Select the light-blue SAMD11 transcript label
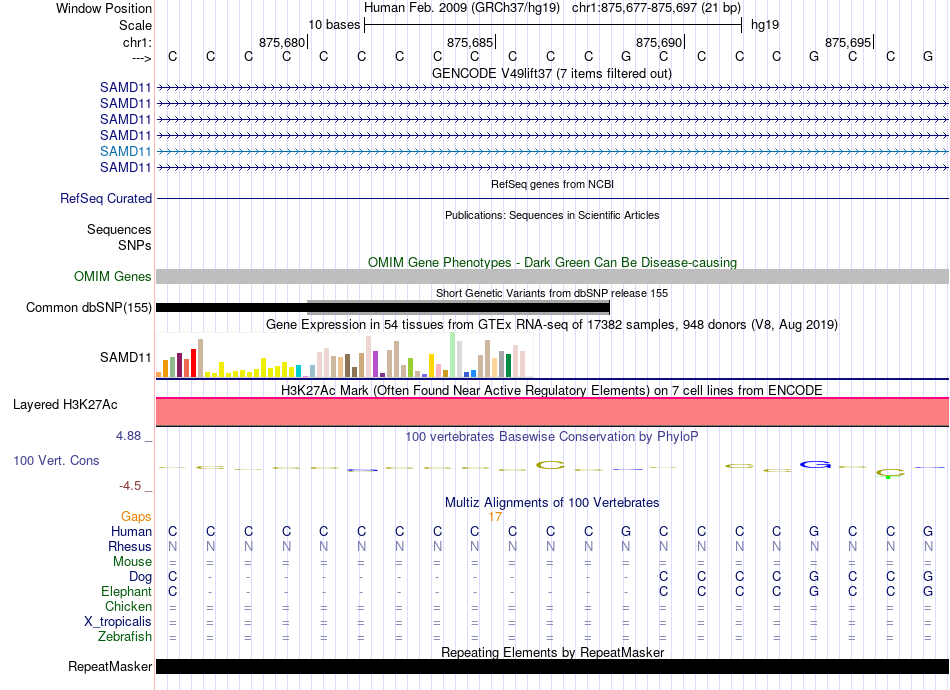This screenshot has height=690, width=950. [x=125, y=151]
